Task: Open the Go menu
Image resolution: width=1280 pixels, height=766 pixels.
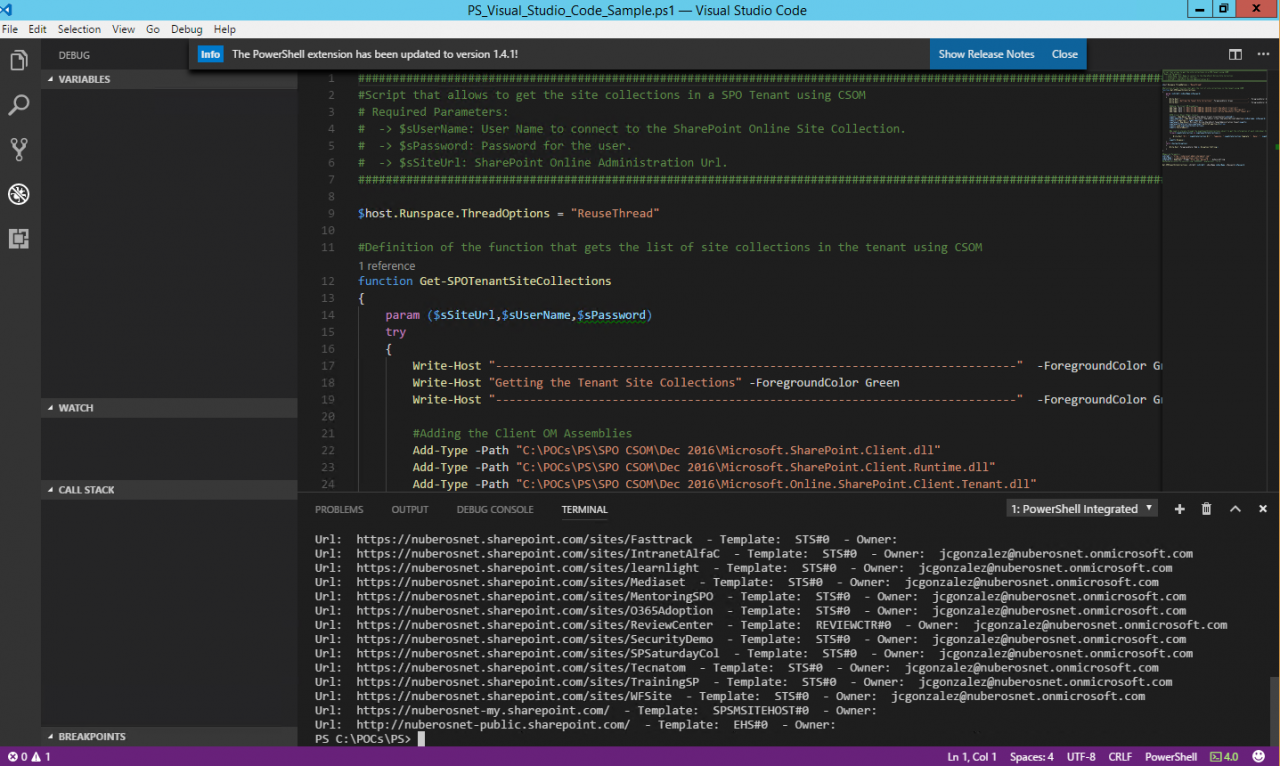Action: (x=153, y=29)
